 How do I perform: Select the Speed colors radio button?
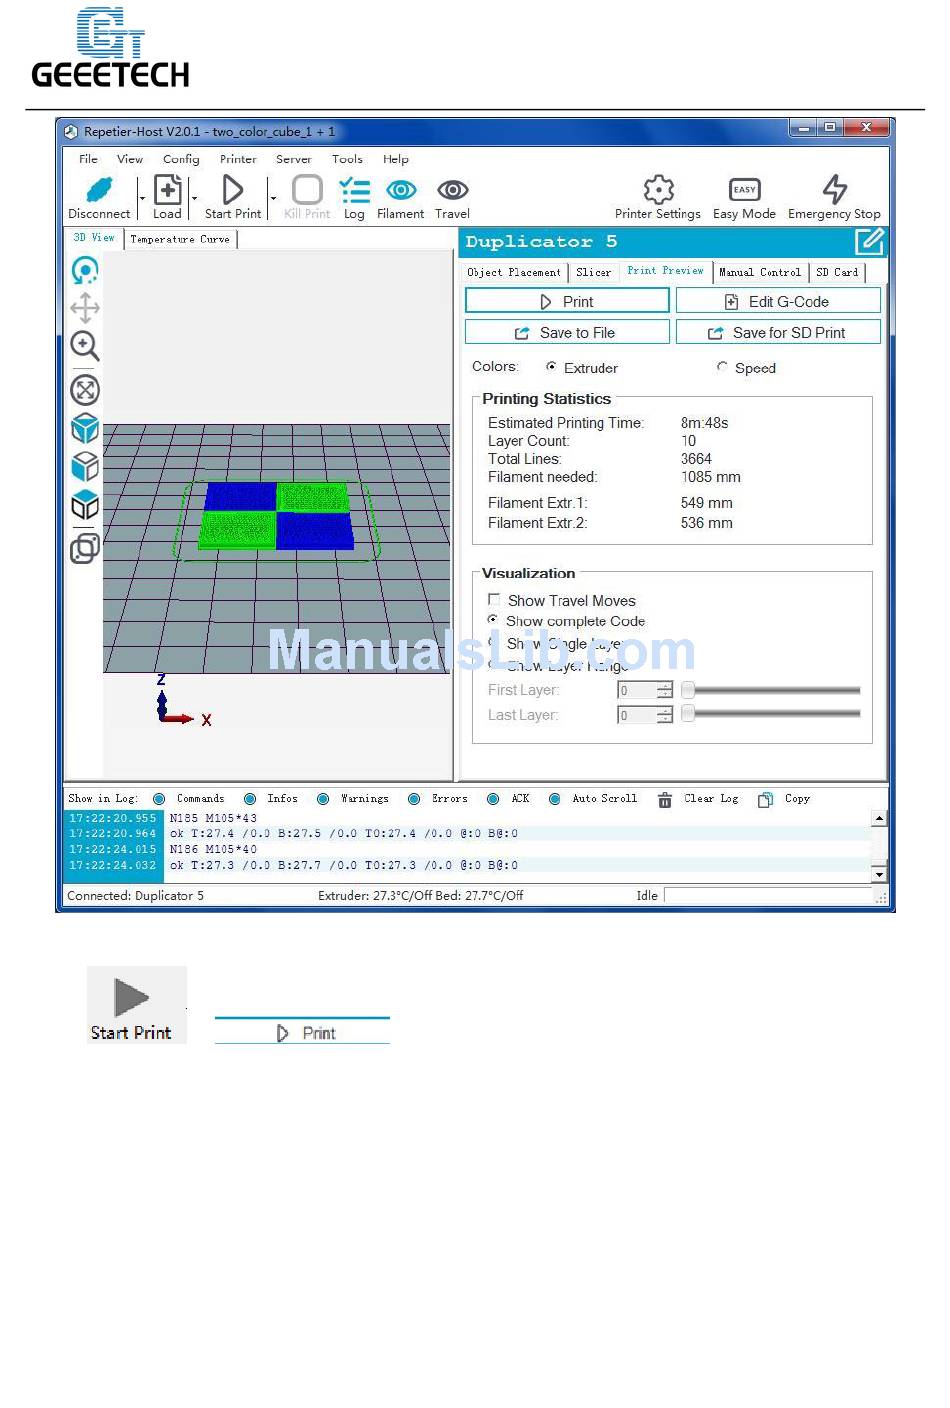[722, 367]
